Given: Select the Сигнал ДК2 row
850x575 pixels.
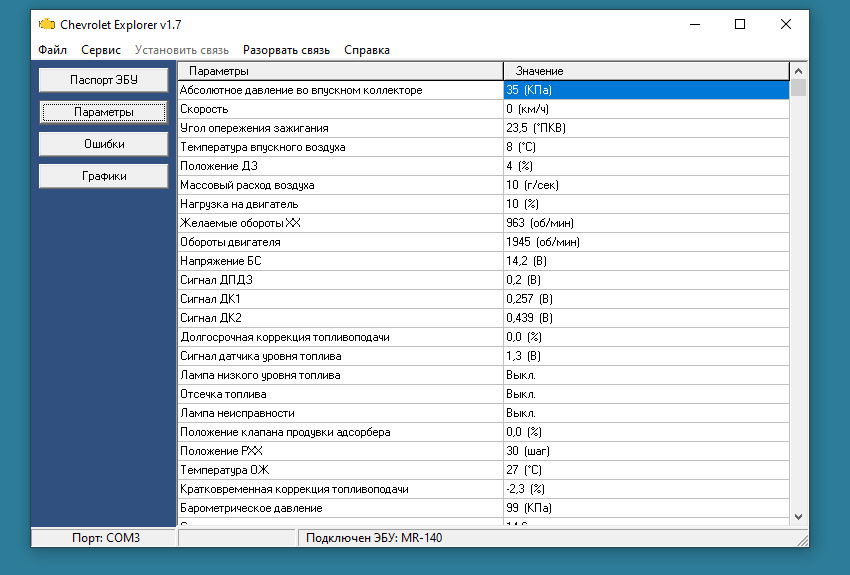Looking at the screenshot, I should point(484,318).
